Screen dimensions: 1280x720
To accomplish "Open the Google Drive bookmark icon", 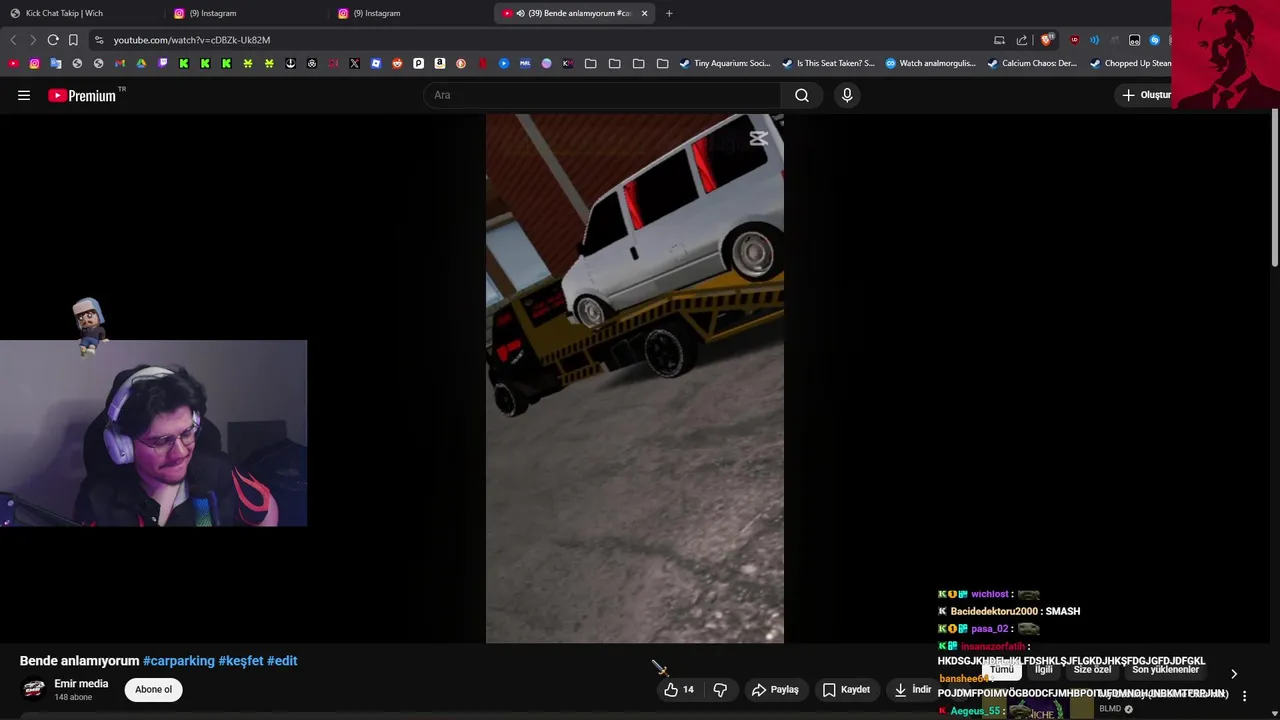I will tap(141, 63).
